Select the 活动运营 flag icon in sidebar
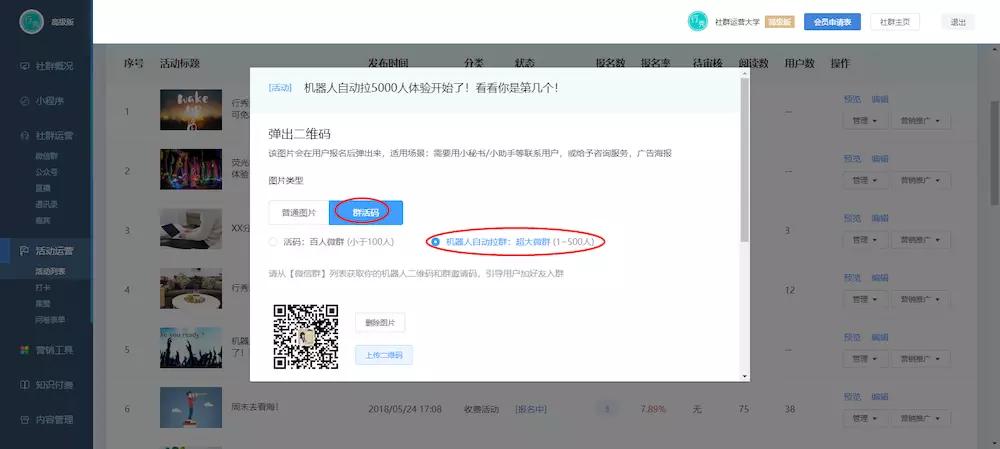1000x449 pixels. click(x=24, y=251)
